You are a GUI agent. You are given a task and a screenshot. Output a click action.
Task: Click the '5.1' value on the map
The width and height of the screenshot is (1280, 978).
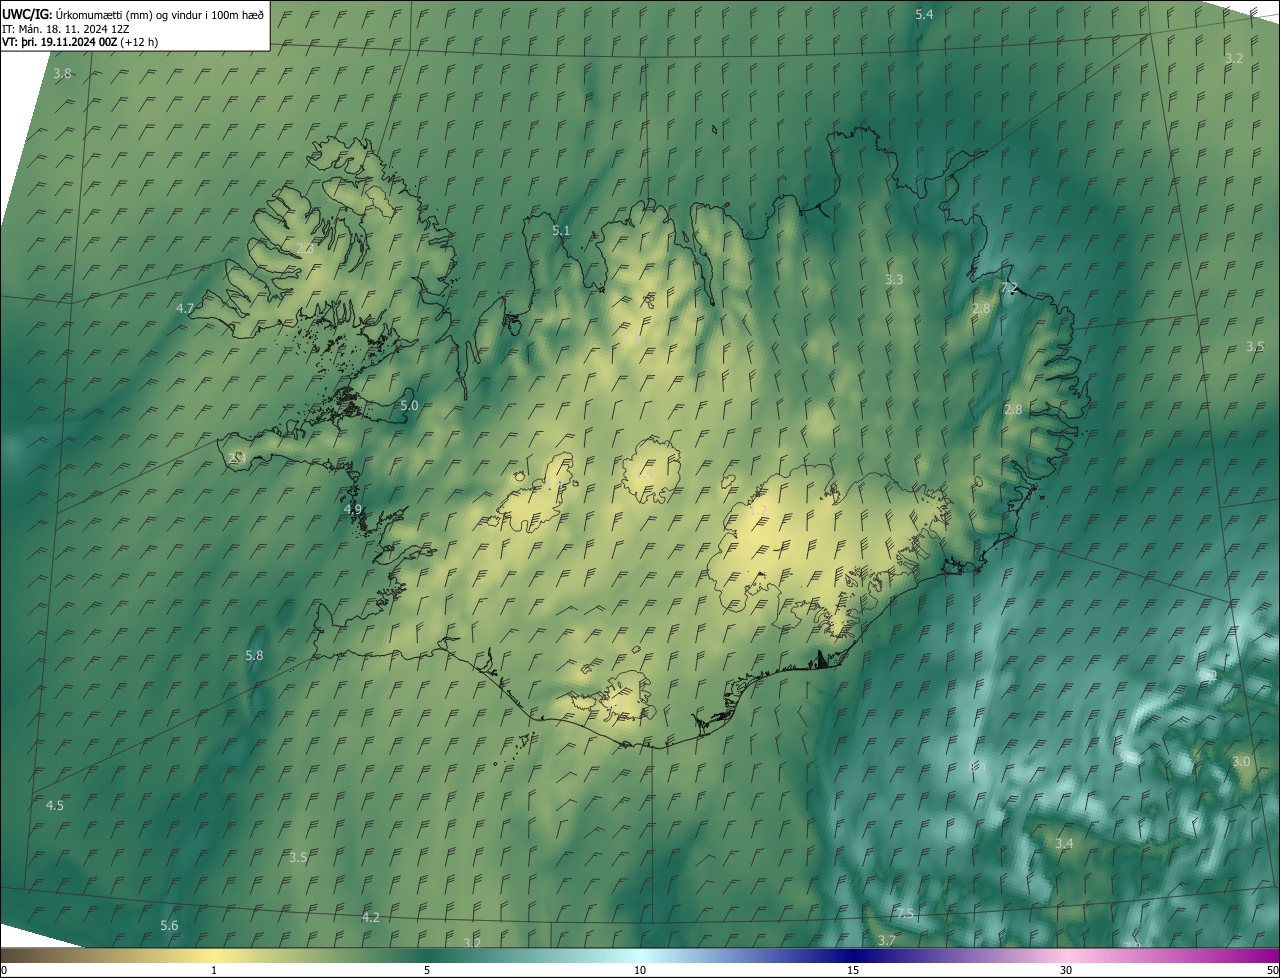[561, 231]
